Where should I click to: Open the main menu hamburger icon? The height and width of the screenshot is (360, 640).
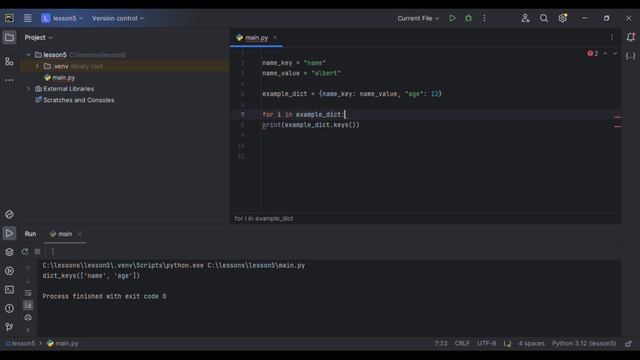(27, 18)
